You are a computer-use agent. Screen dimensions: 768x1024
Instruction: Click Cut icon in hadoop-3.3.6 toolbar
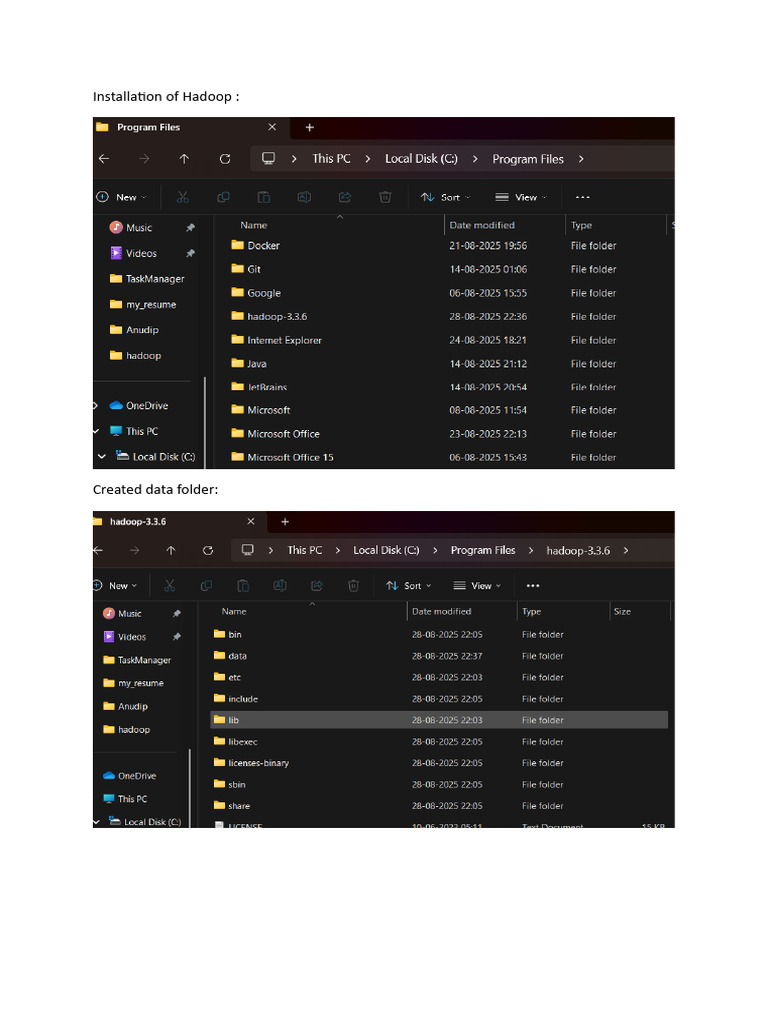click(170, 586)
